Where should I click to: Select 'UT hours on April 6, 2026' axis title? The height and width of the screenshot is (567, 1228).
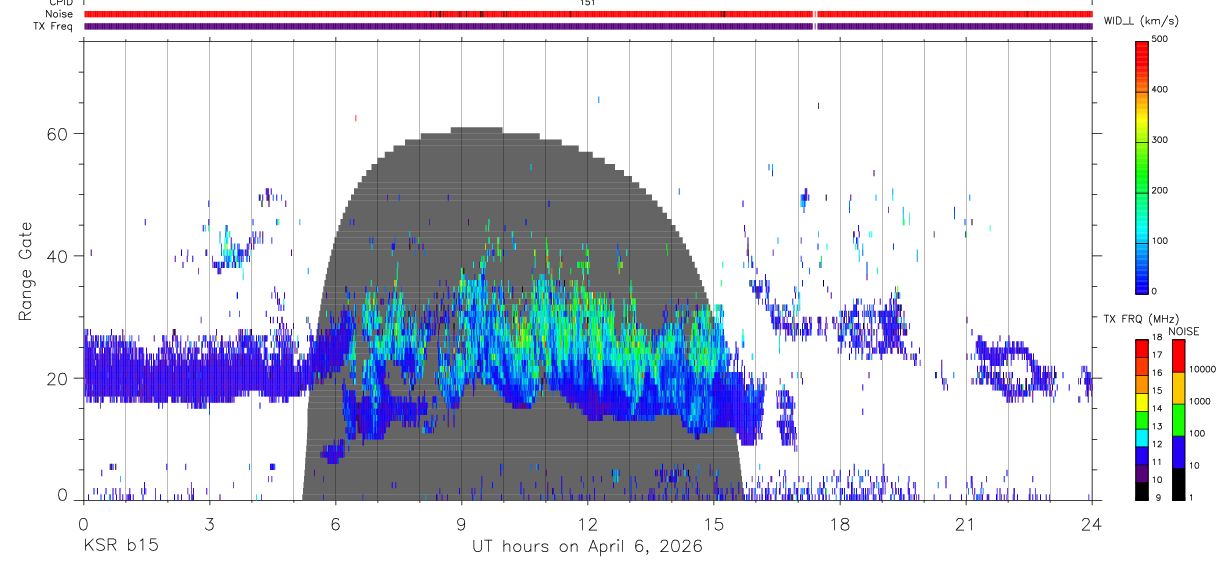point(587,547)
